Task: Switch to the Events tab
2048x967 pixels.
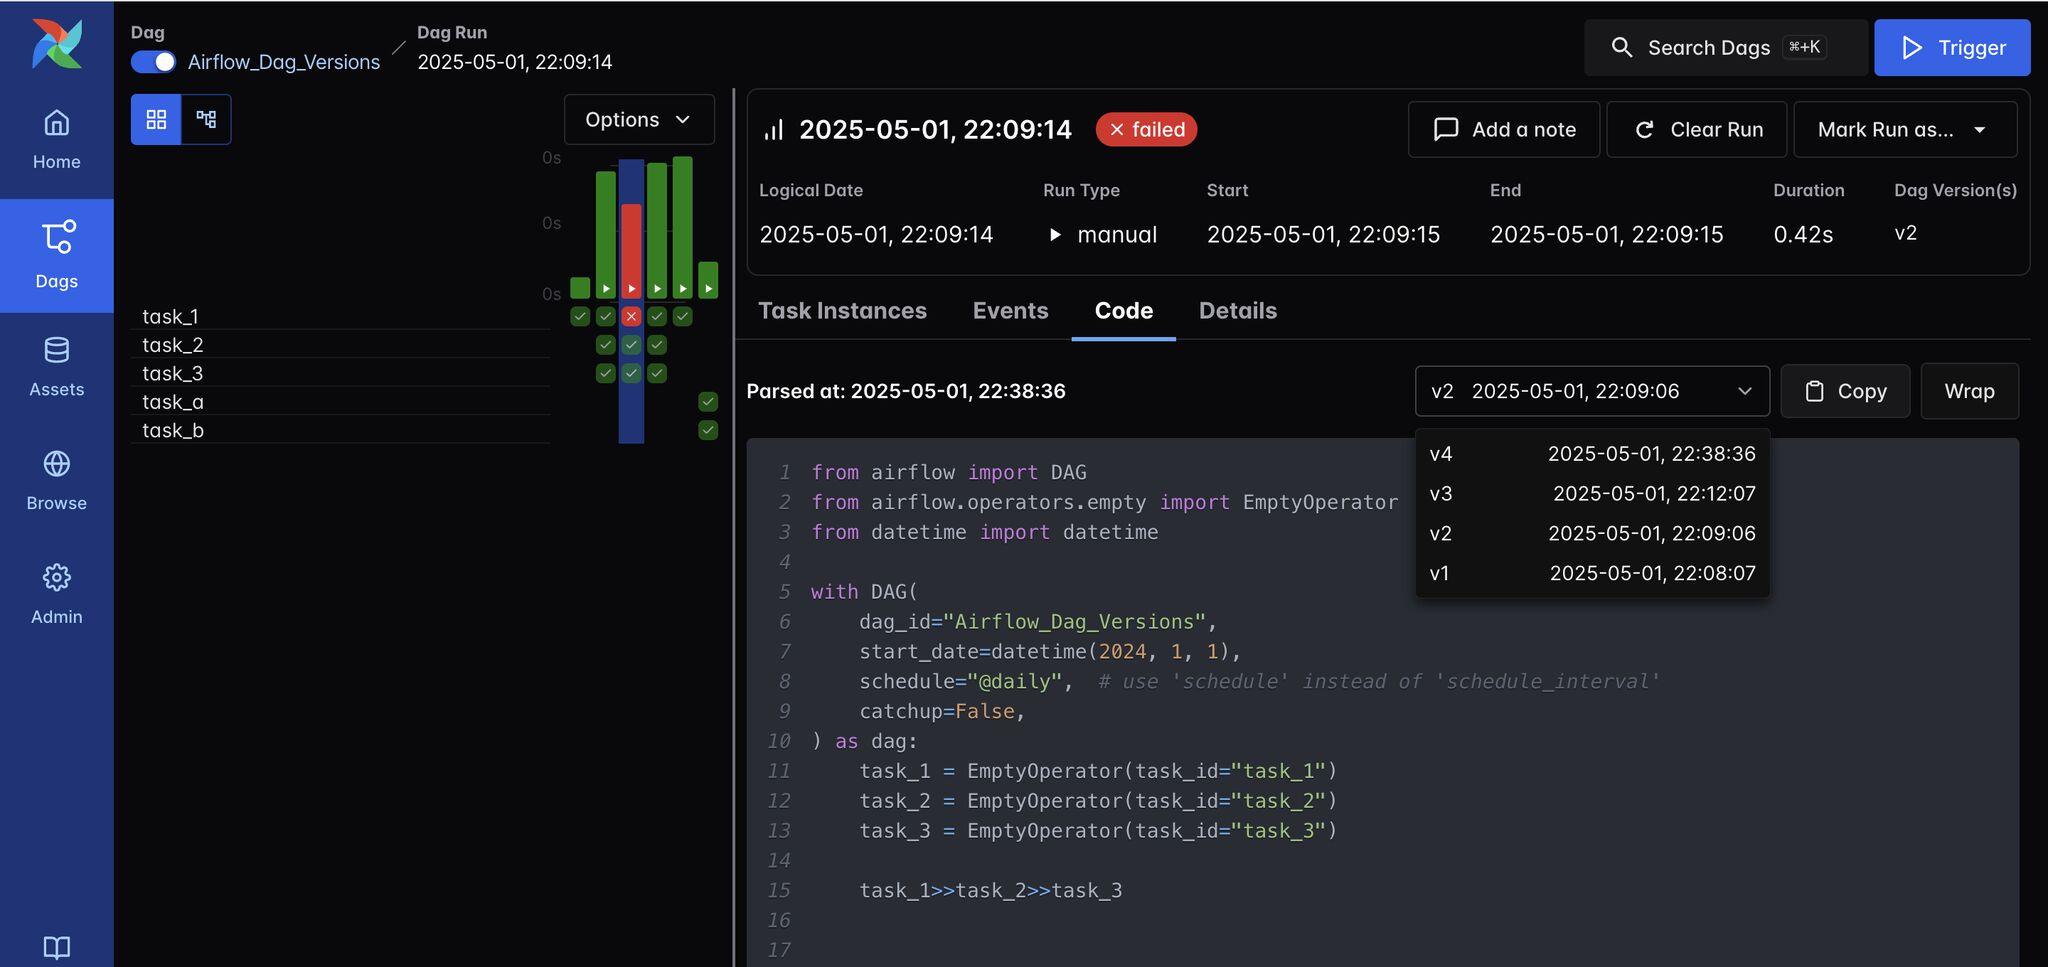Action: tap(1010, 311)
